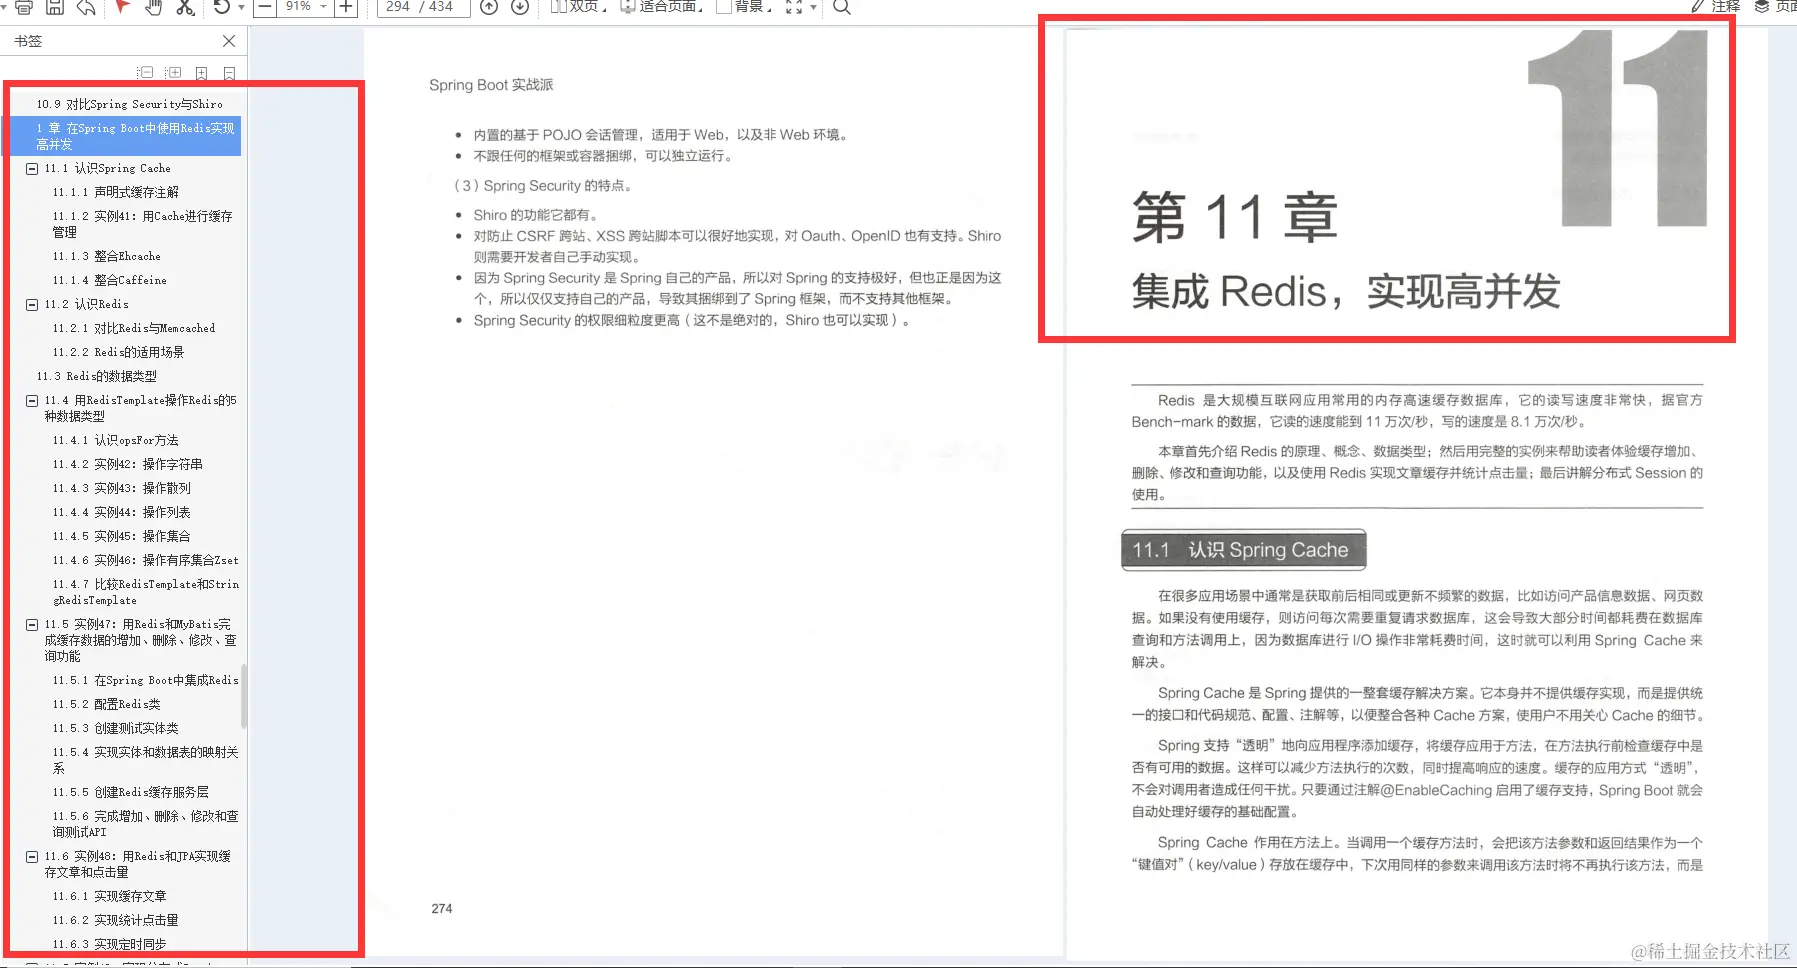Open bookmark 11.4.4 实例44 操作列表

coord(122,512)
